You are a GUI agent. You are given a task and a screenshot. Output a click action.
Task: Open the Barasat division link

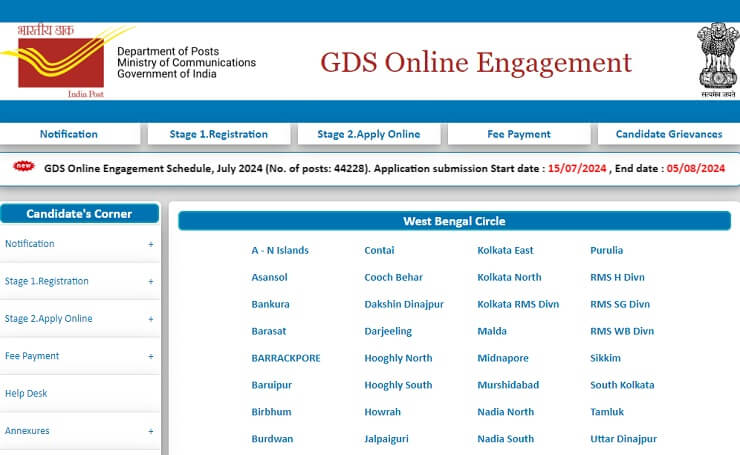[x=269, y=331]
